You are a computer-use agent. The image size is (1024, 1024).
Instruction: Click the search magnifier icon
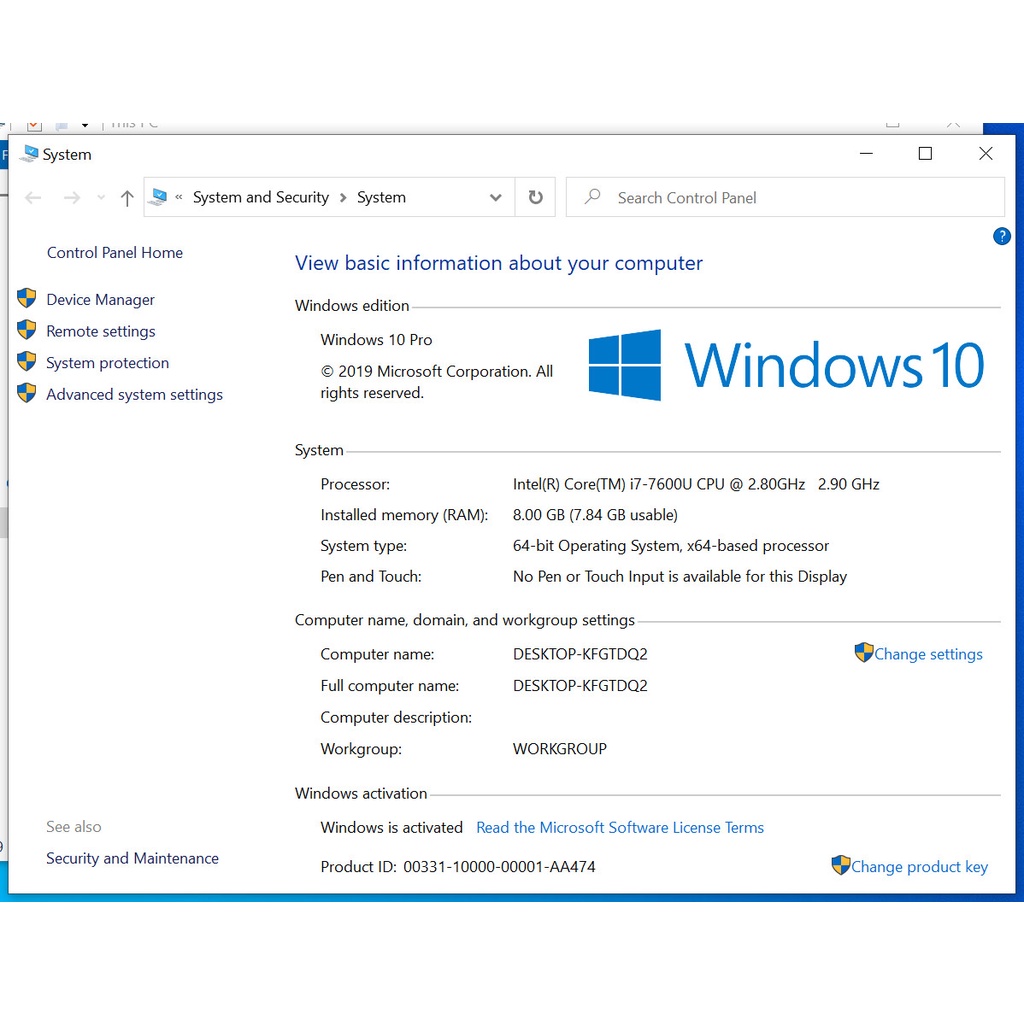pyautogui.click(x=592, y=197)
